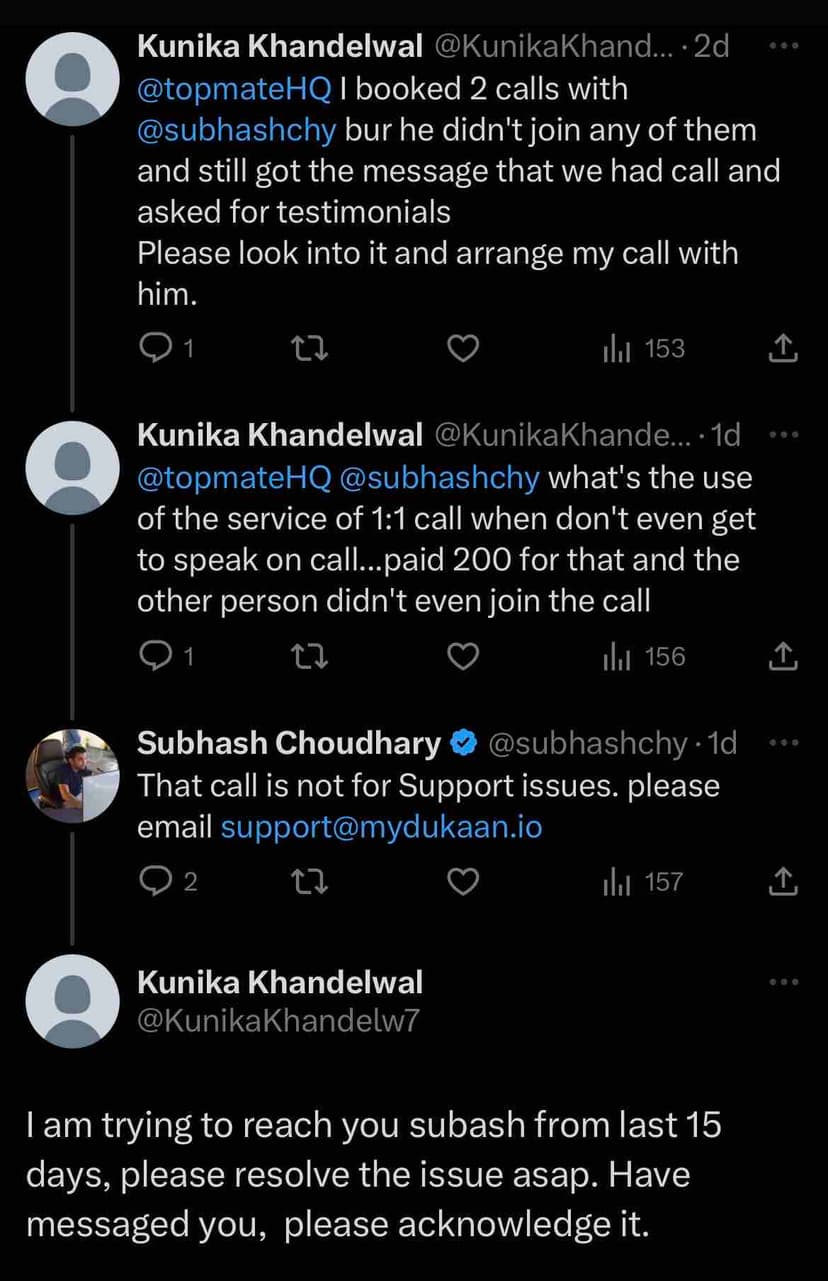
Task: Share the tweet with 153 views
Action: [x=784, y=348]
